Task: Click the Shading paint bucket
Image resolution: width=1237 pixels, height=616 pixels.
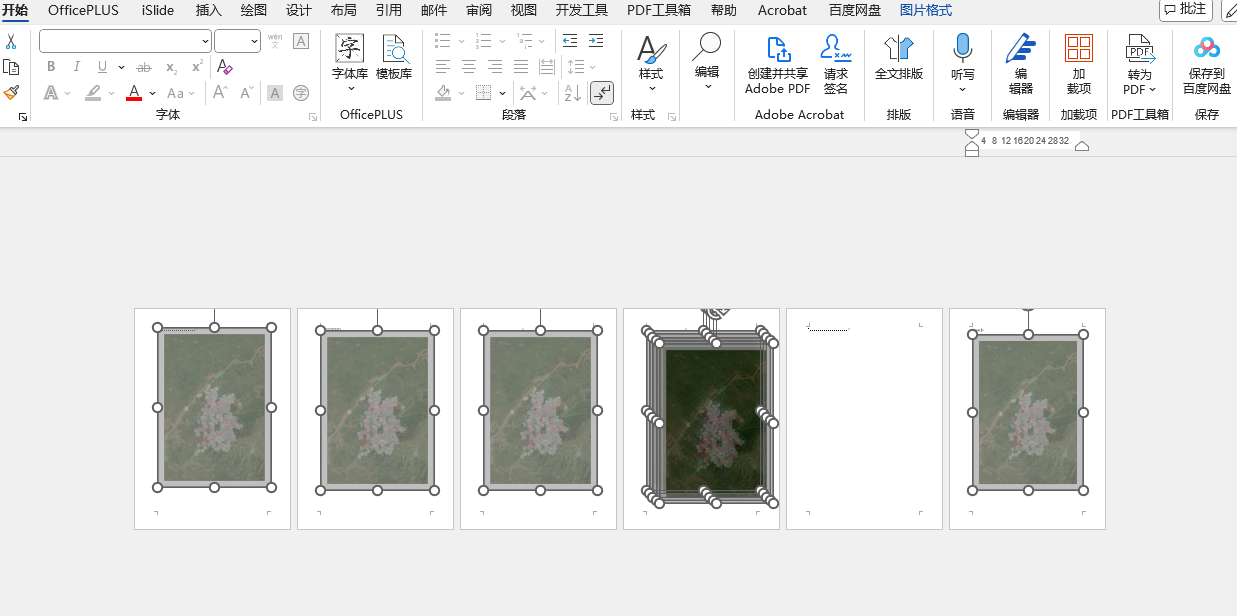Action: tap(444, 93)
